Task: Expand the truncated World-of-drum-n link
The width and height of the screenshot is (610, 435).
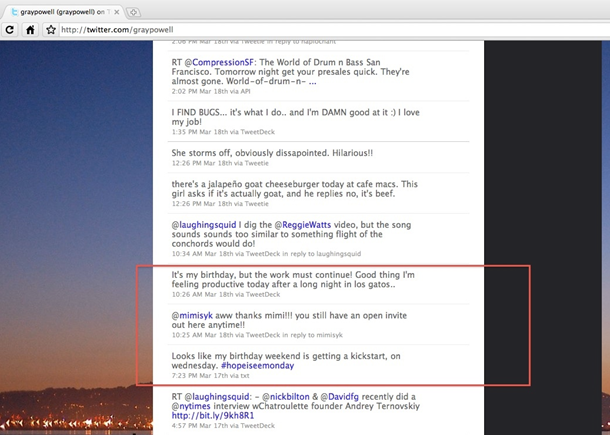Action: coord(312,81)
